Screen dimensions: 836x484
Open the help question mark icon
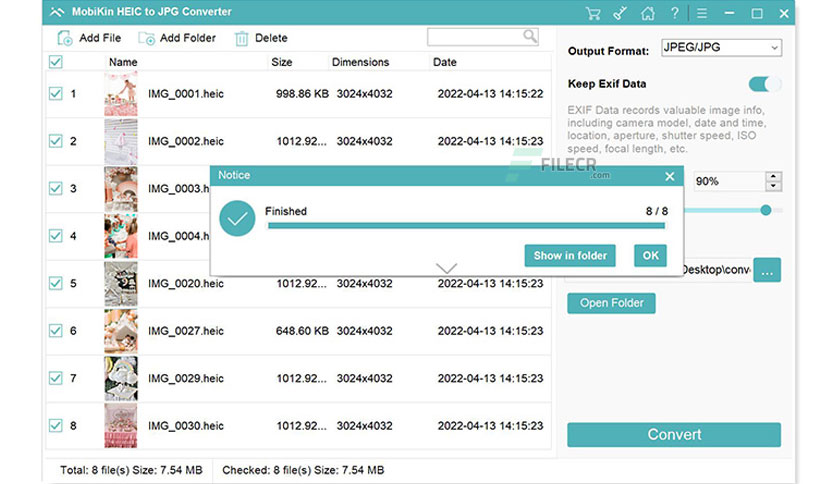[x=674, y=13]
